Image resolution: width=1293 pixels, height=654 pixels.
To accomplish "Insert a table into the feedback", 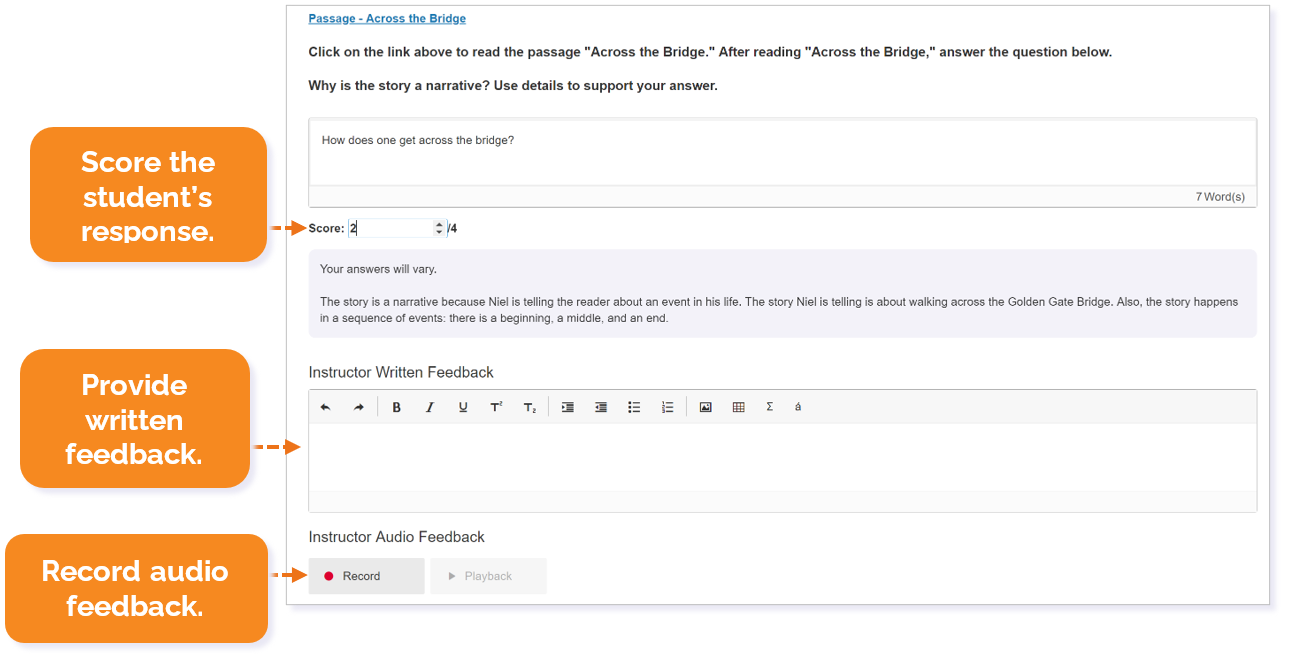I will pyautogui.click(x=738, y=407).
